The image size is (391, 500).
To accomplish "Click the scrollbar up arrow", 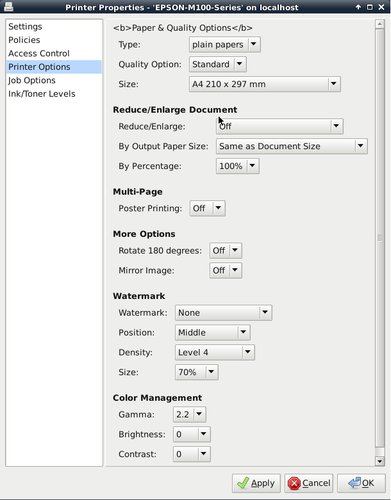I will coord(379,24).
